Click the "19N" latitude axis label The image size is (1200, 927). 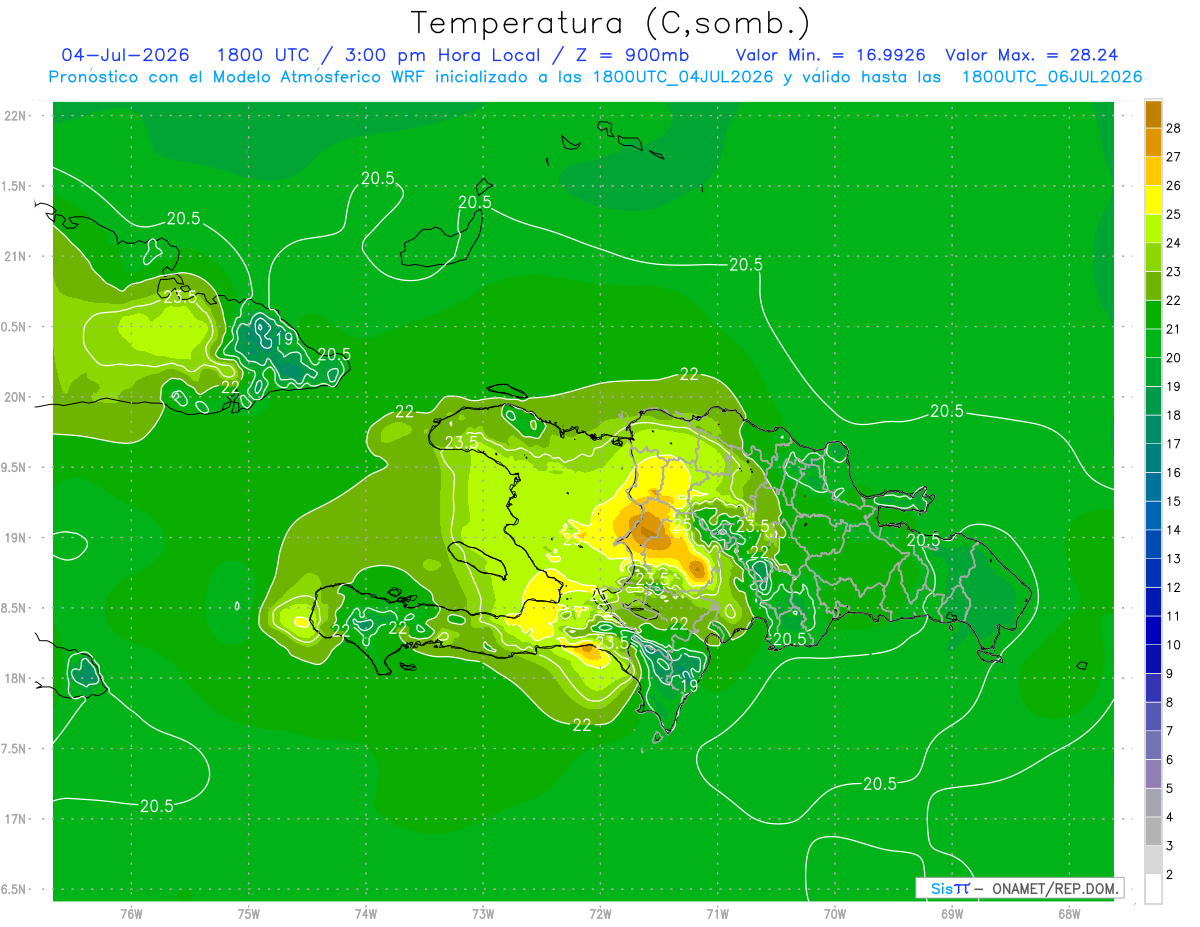(x=15, y=538)
